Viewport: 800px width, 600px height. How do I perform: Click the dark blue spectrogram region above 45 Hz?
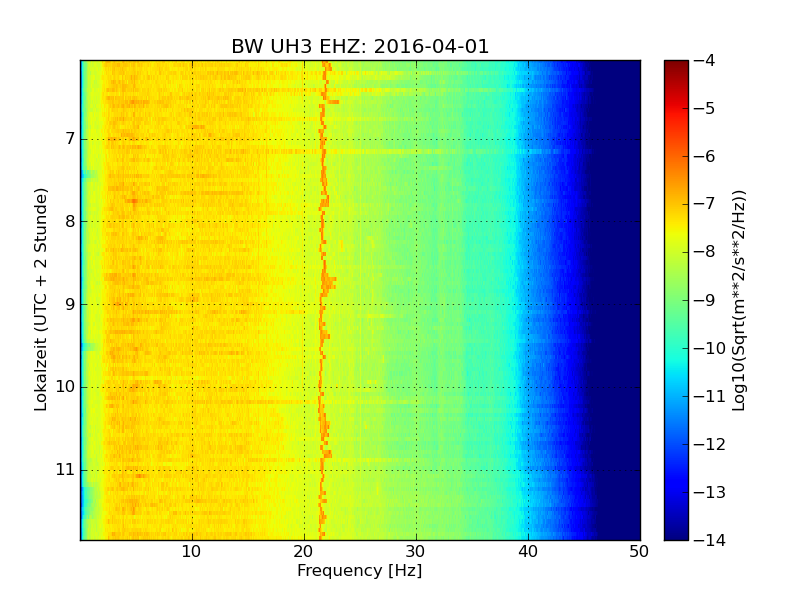615,300
